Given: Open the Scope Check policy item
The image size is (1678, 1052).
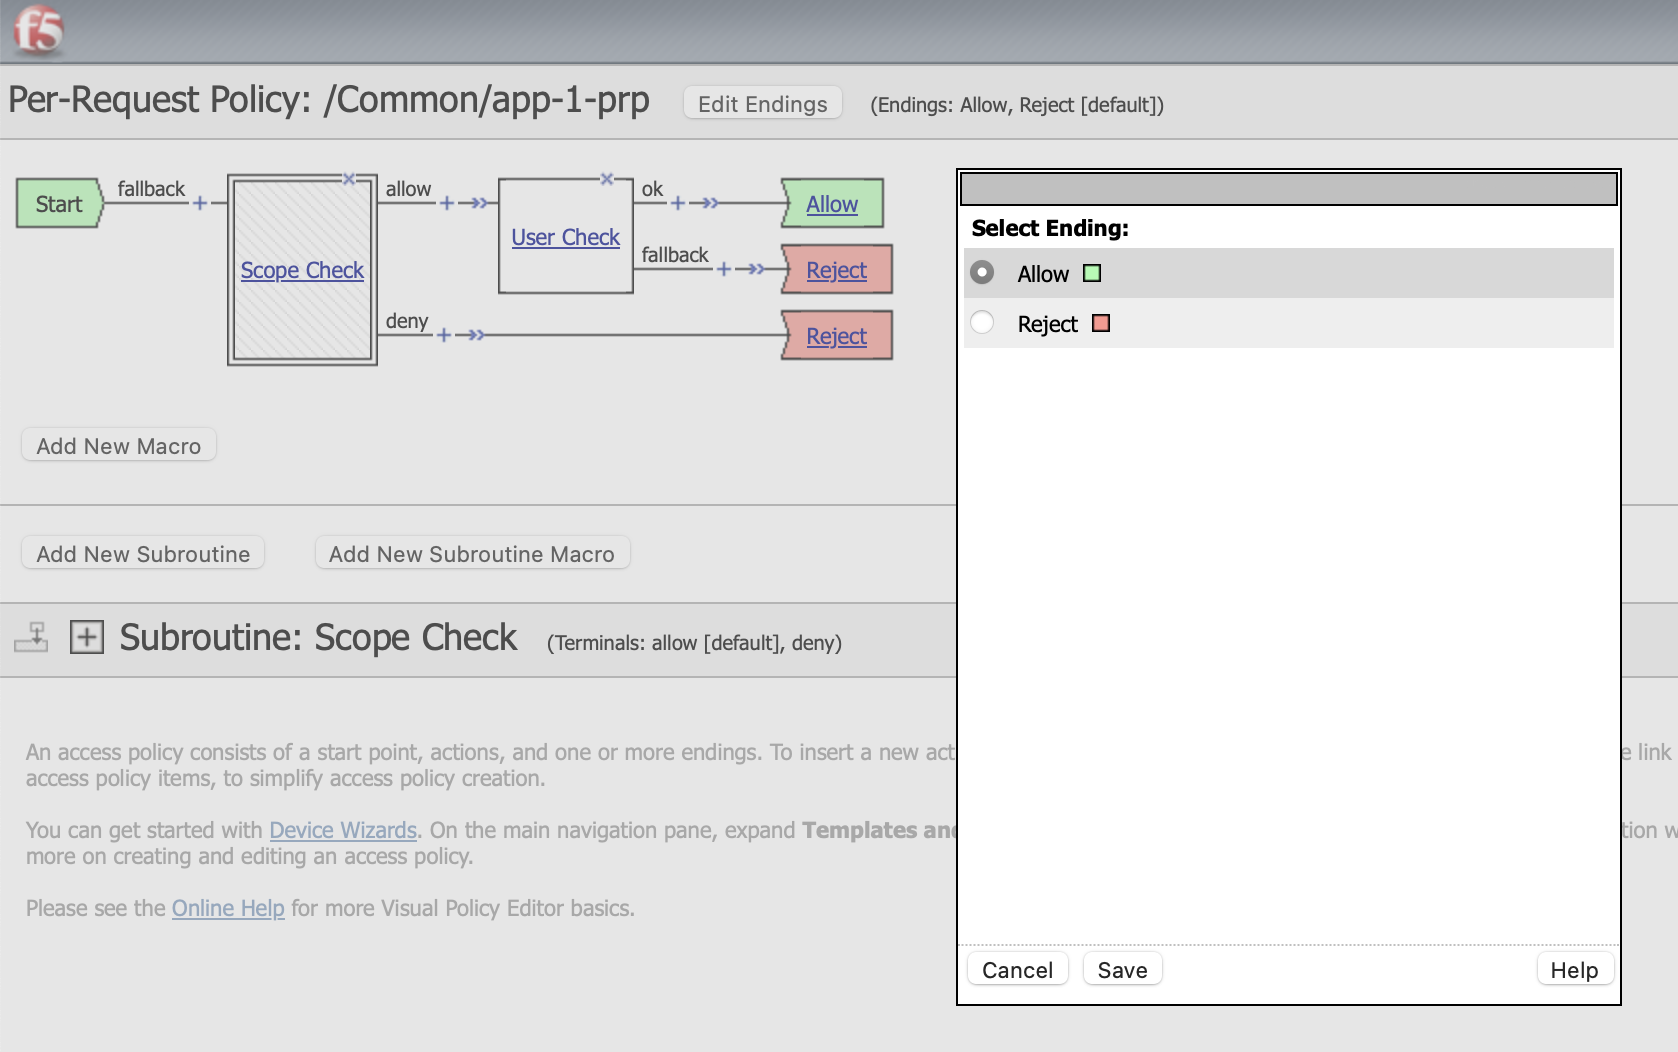Looking at the screenshot, I should 302,270.
